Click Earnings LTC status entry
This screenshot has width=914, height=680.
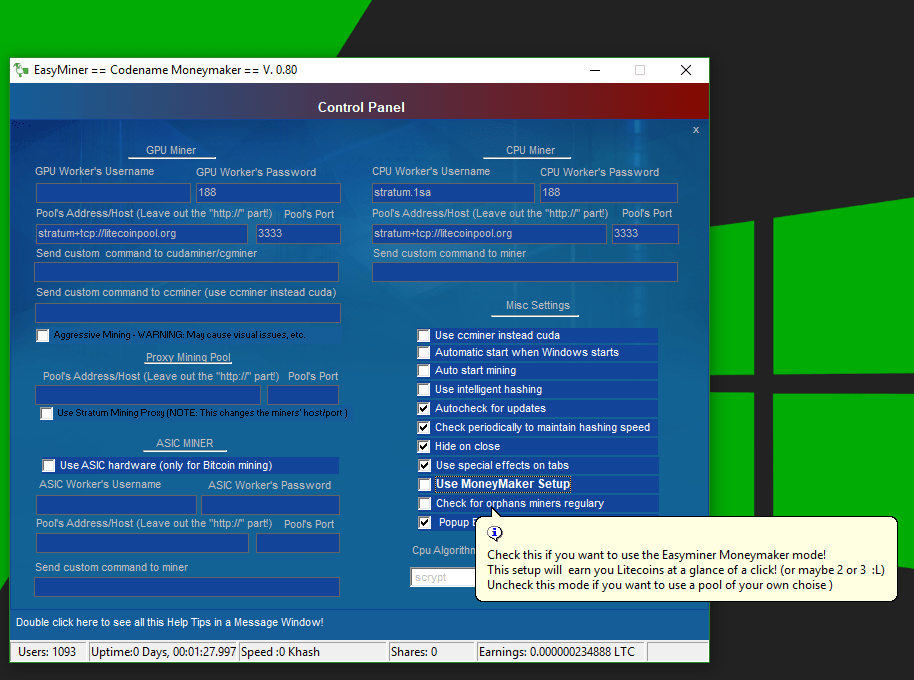[561, 652]
